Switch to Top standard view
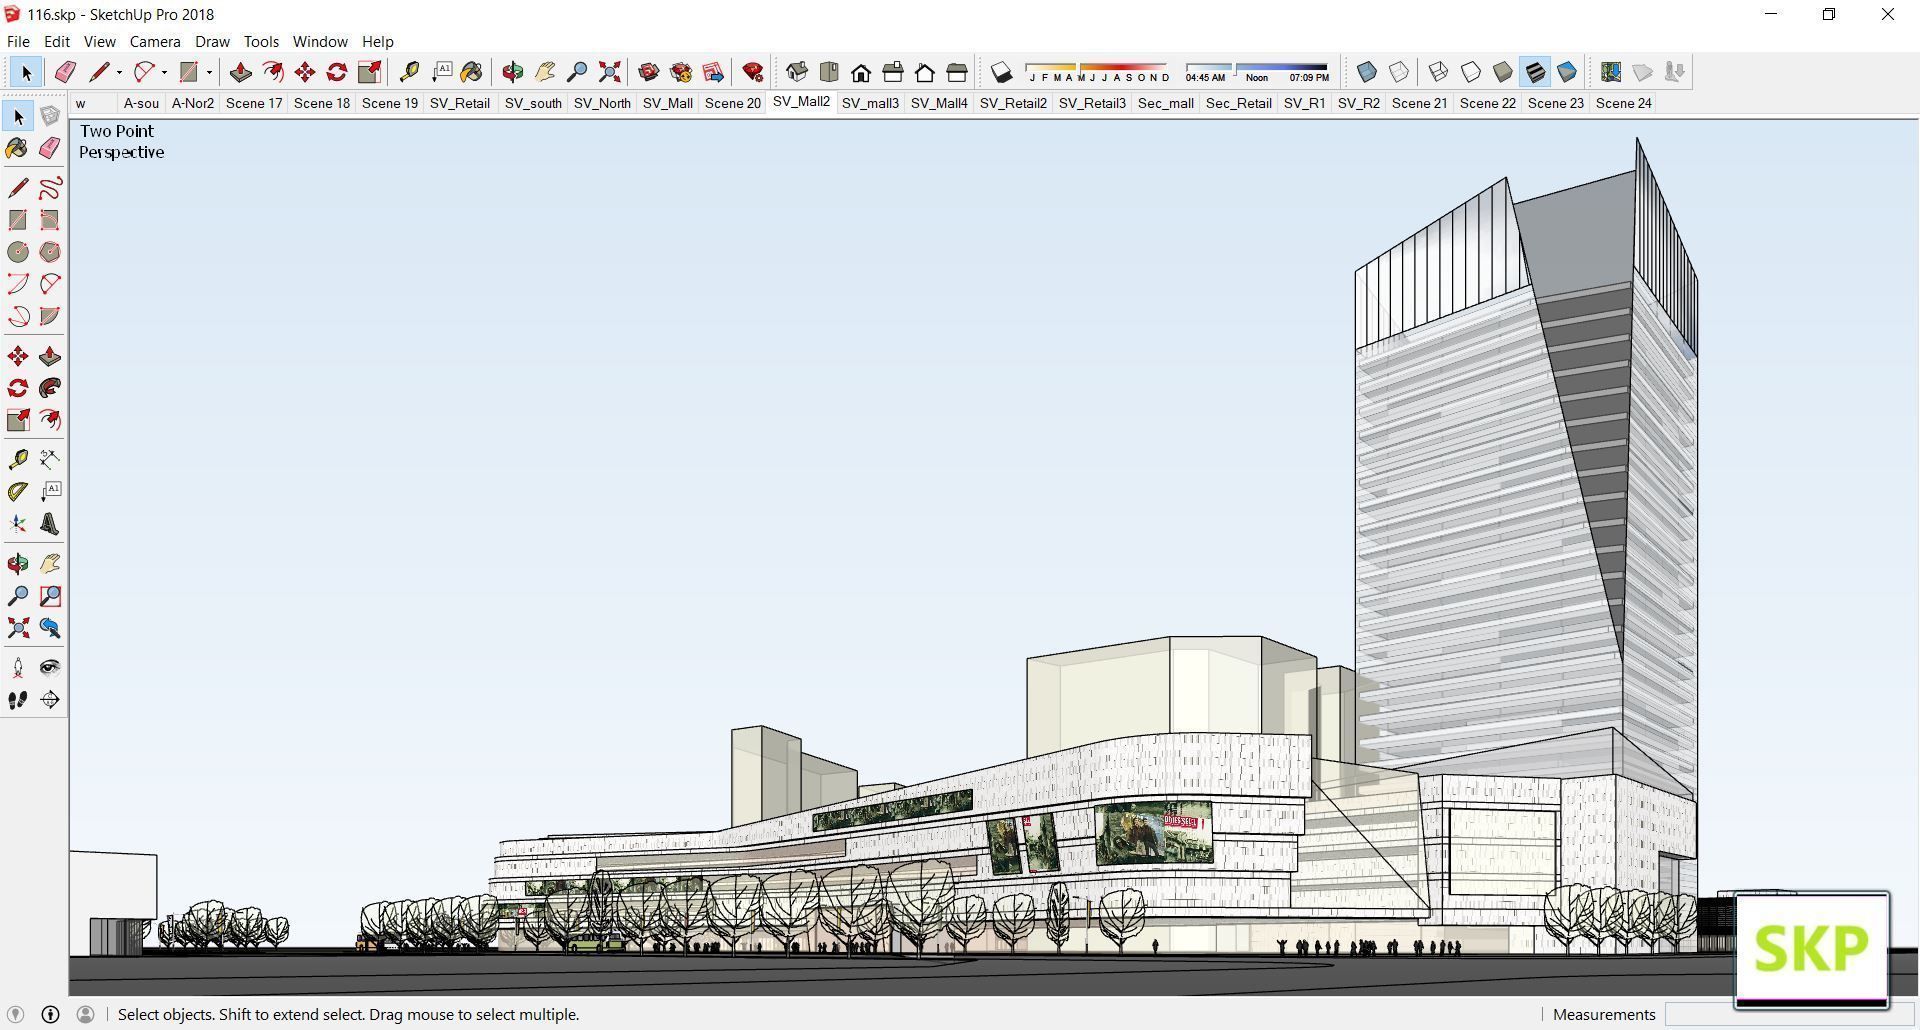Image resolution: width=1920 pixels, height=1030 pixels. pyautogui.click(x=829, y=72)
